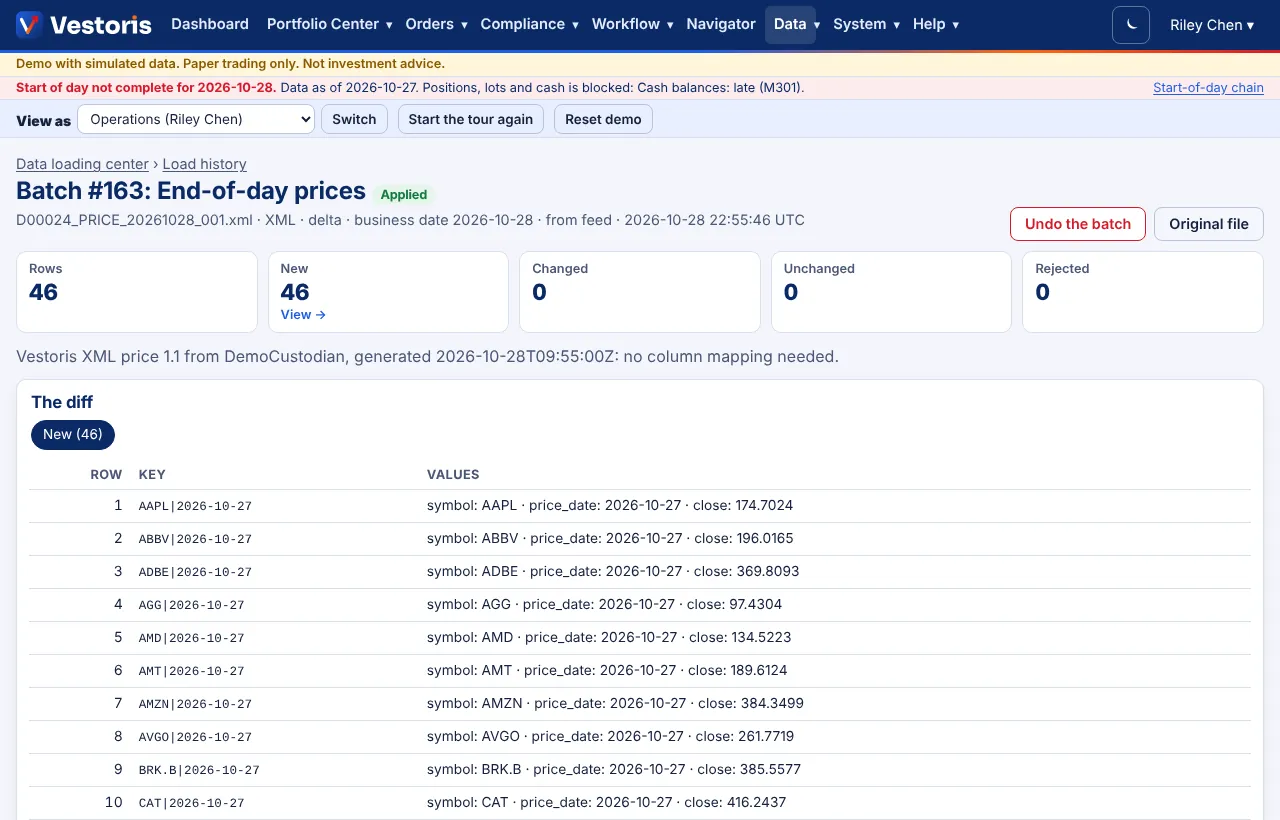The image size is (1280, 820).
Task: Follow the Start-of-day chain link
Action: pos(1208,88)
